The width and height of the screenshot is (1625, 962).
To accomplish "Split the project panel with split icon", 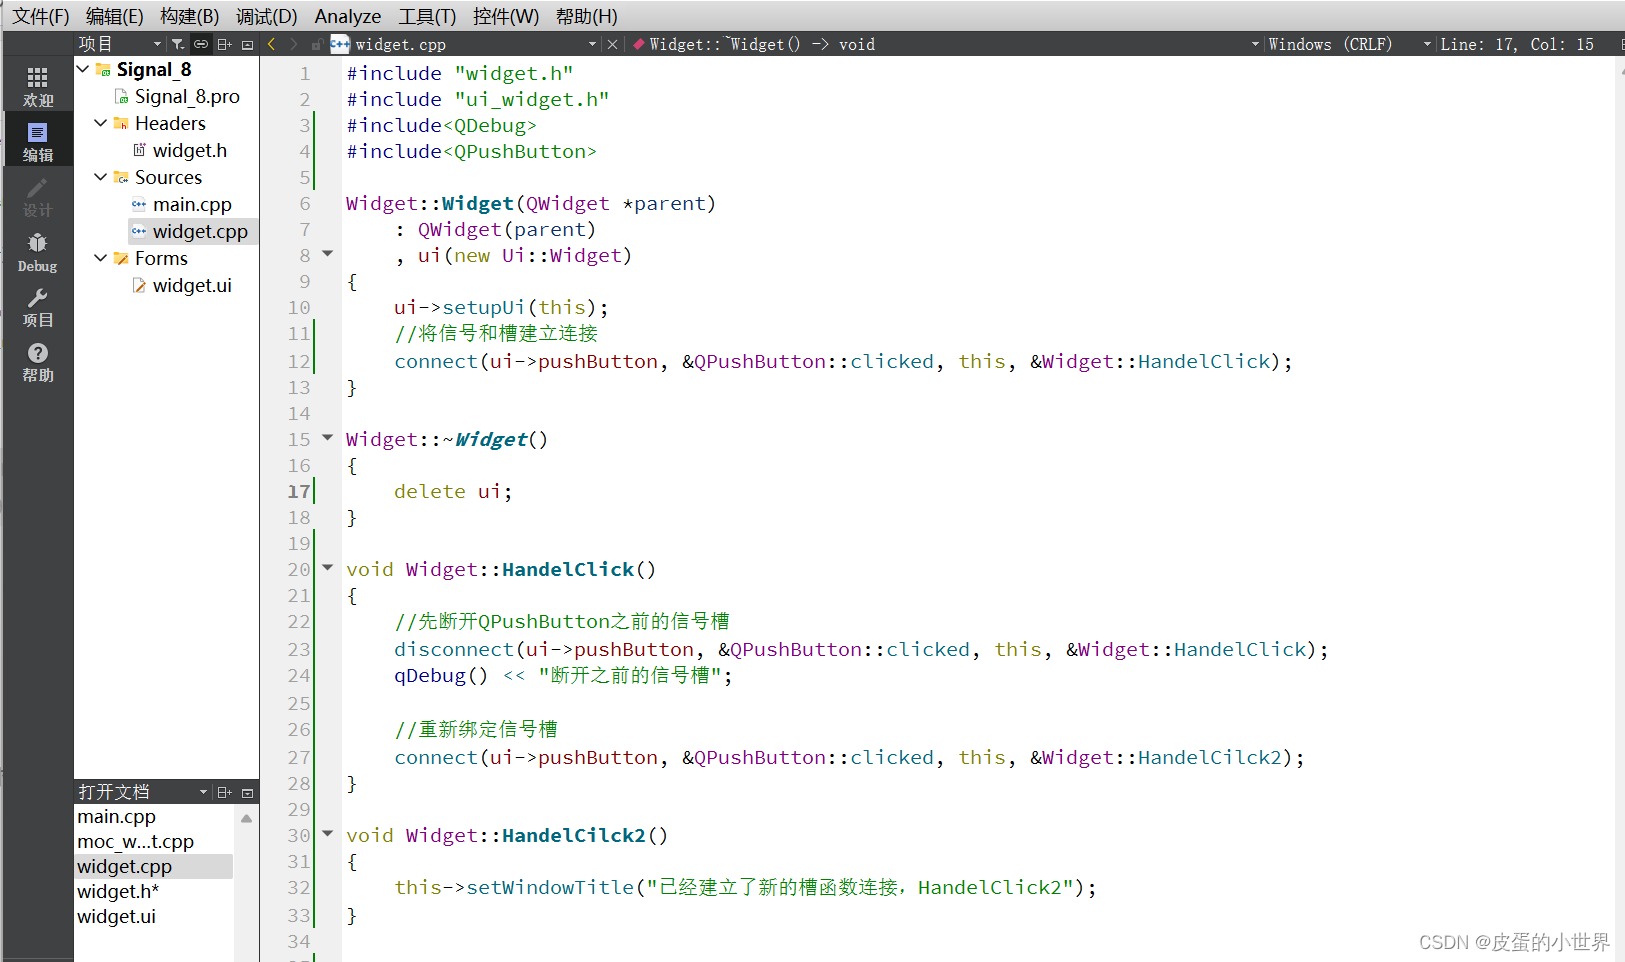I will 224,44.
